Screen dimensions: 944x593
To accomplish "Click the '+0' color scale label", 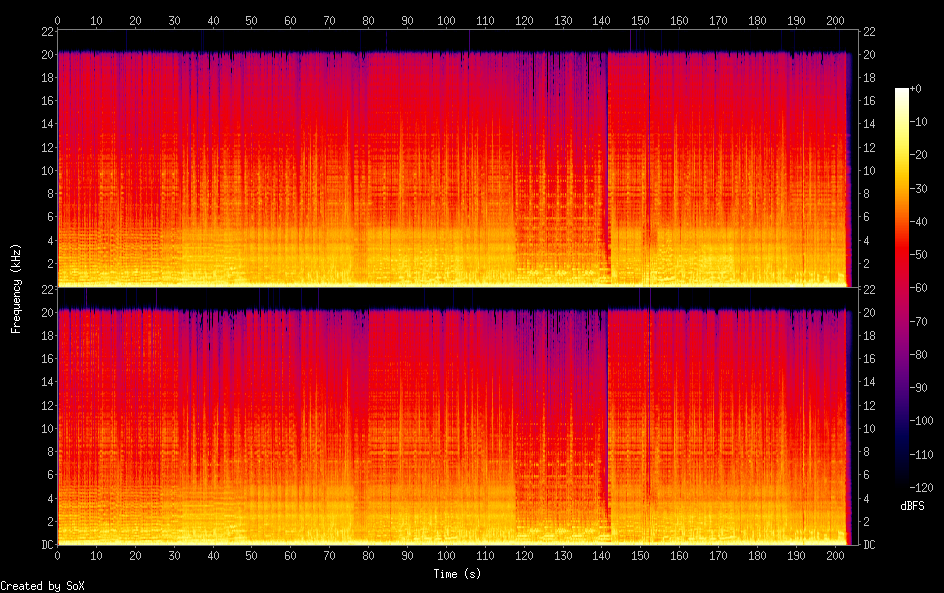I will 915,88.
